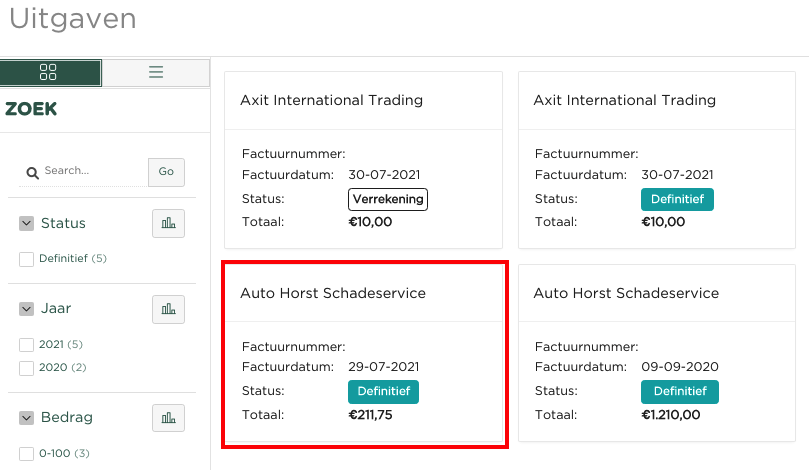Click the Verrekening status badge

(x=387, y=199)
